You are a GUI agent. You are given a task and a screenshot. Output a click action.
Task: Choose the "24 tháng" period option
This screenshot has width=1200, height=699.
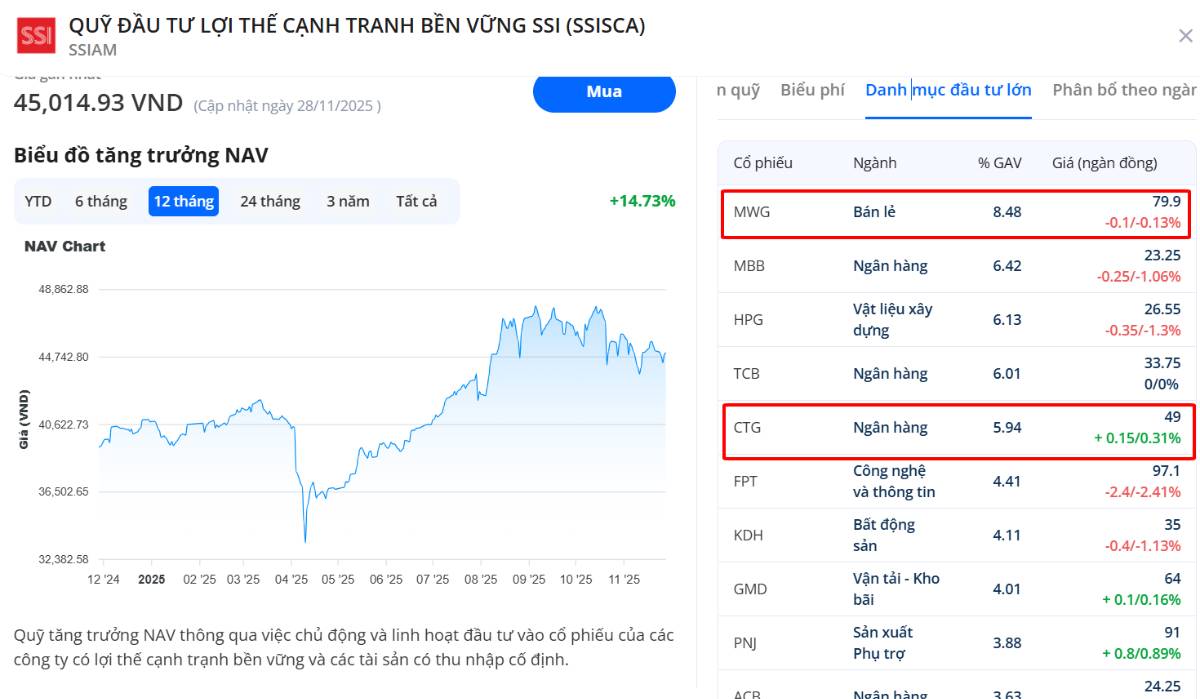[x=271, y=201]
